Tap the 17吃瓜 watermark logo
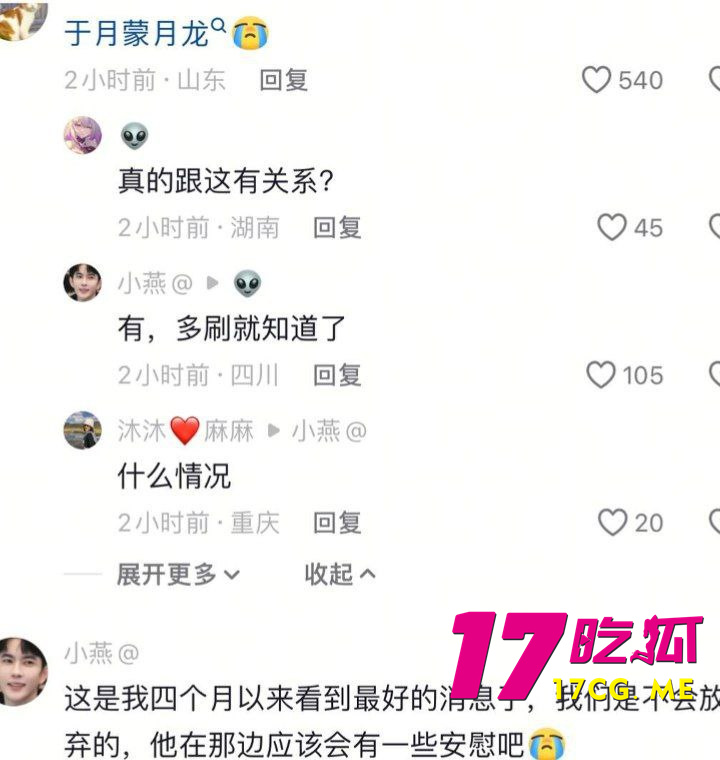The height and width of the screenshot is (760, 720). 577,655
